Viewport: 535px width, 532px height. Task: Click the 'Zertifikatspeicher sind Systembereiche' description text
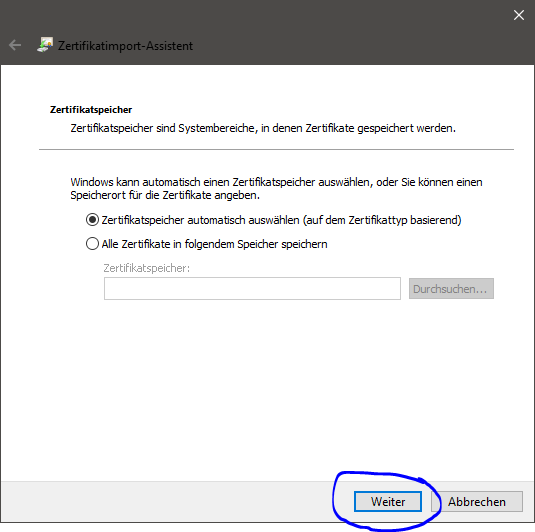pyautogui.click(x=263, y=128)
